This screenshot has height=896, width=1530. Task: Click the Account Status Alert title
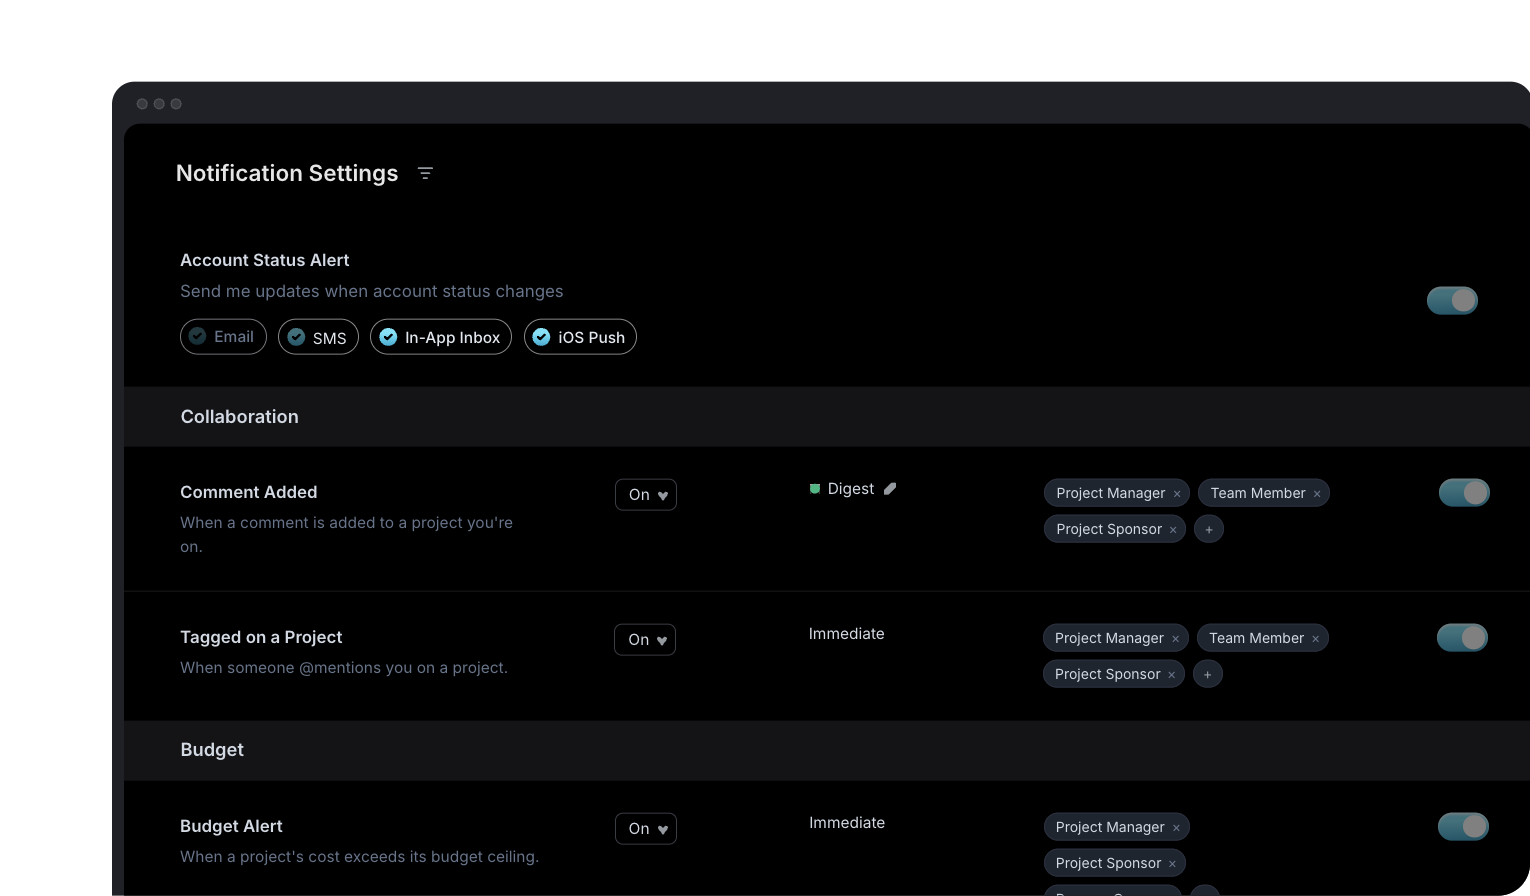click(265, 260)
